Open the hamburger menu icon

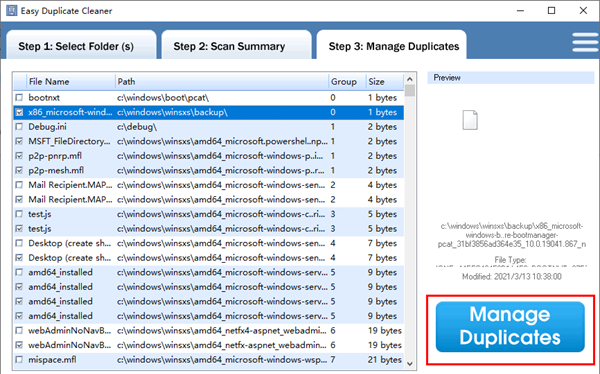pos(585,42)
